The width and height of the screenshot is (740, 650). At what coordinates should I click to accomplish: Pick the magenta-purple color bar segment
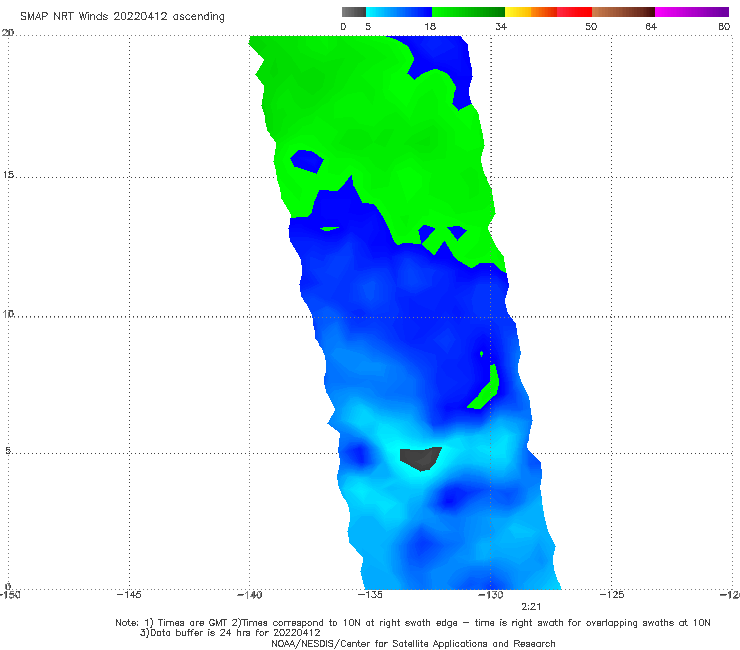click(x=692, y=12)
